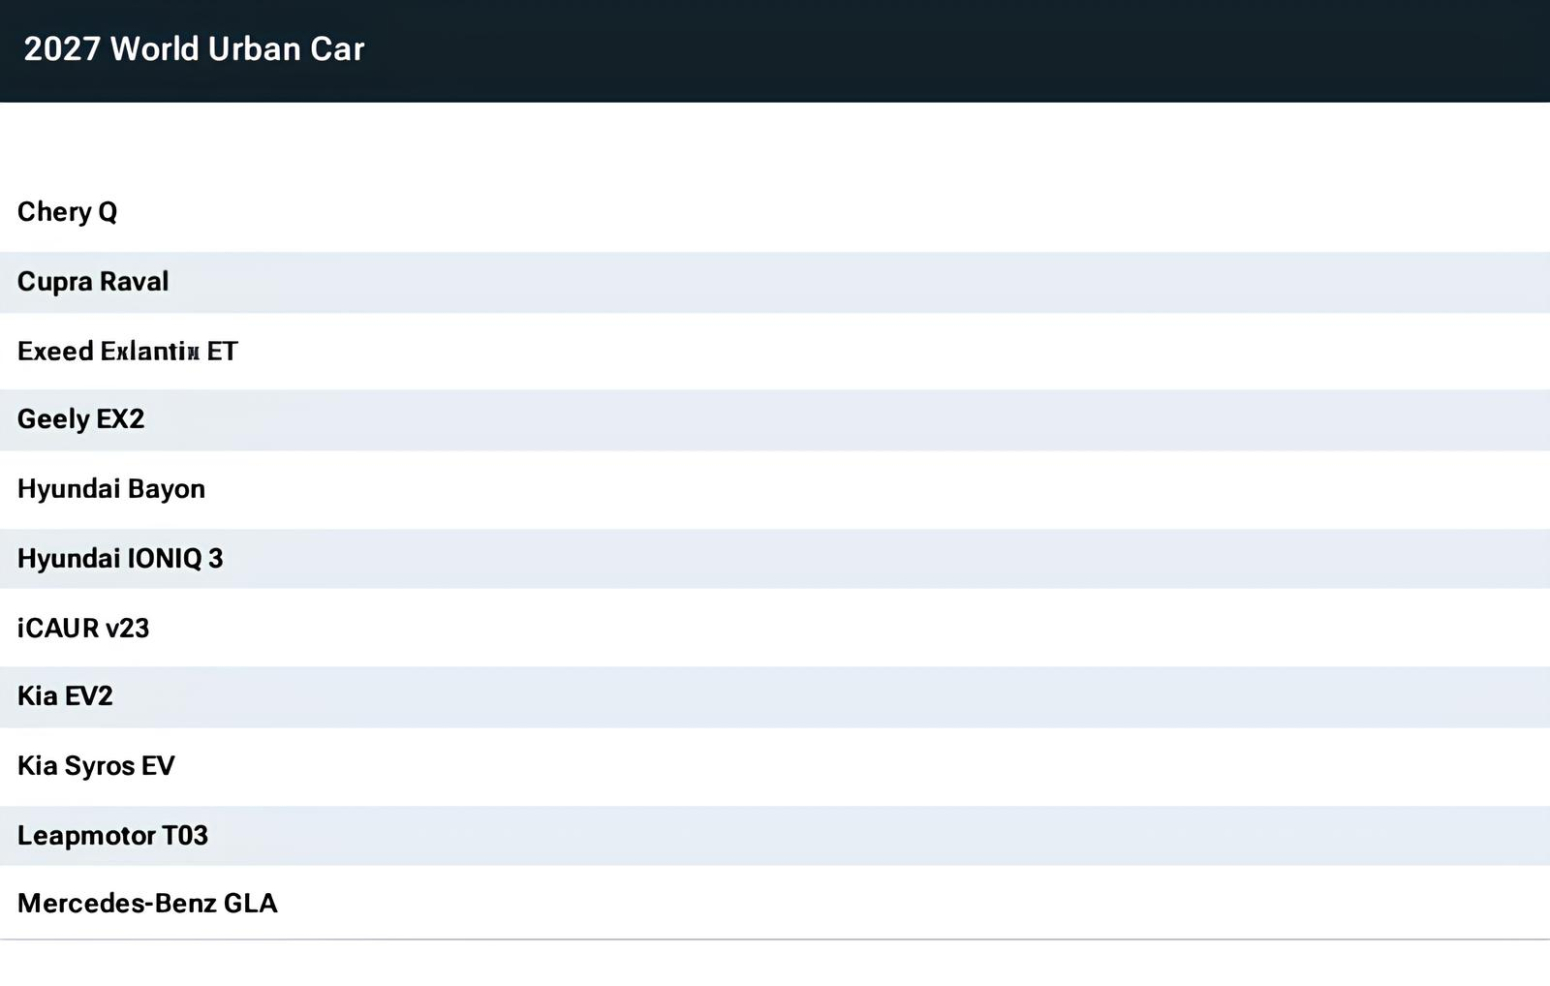Open the Kia Syros EV entry
Viewport: 1550px width, 986px height.
pos(775,766)
